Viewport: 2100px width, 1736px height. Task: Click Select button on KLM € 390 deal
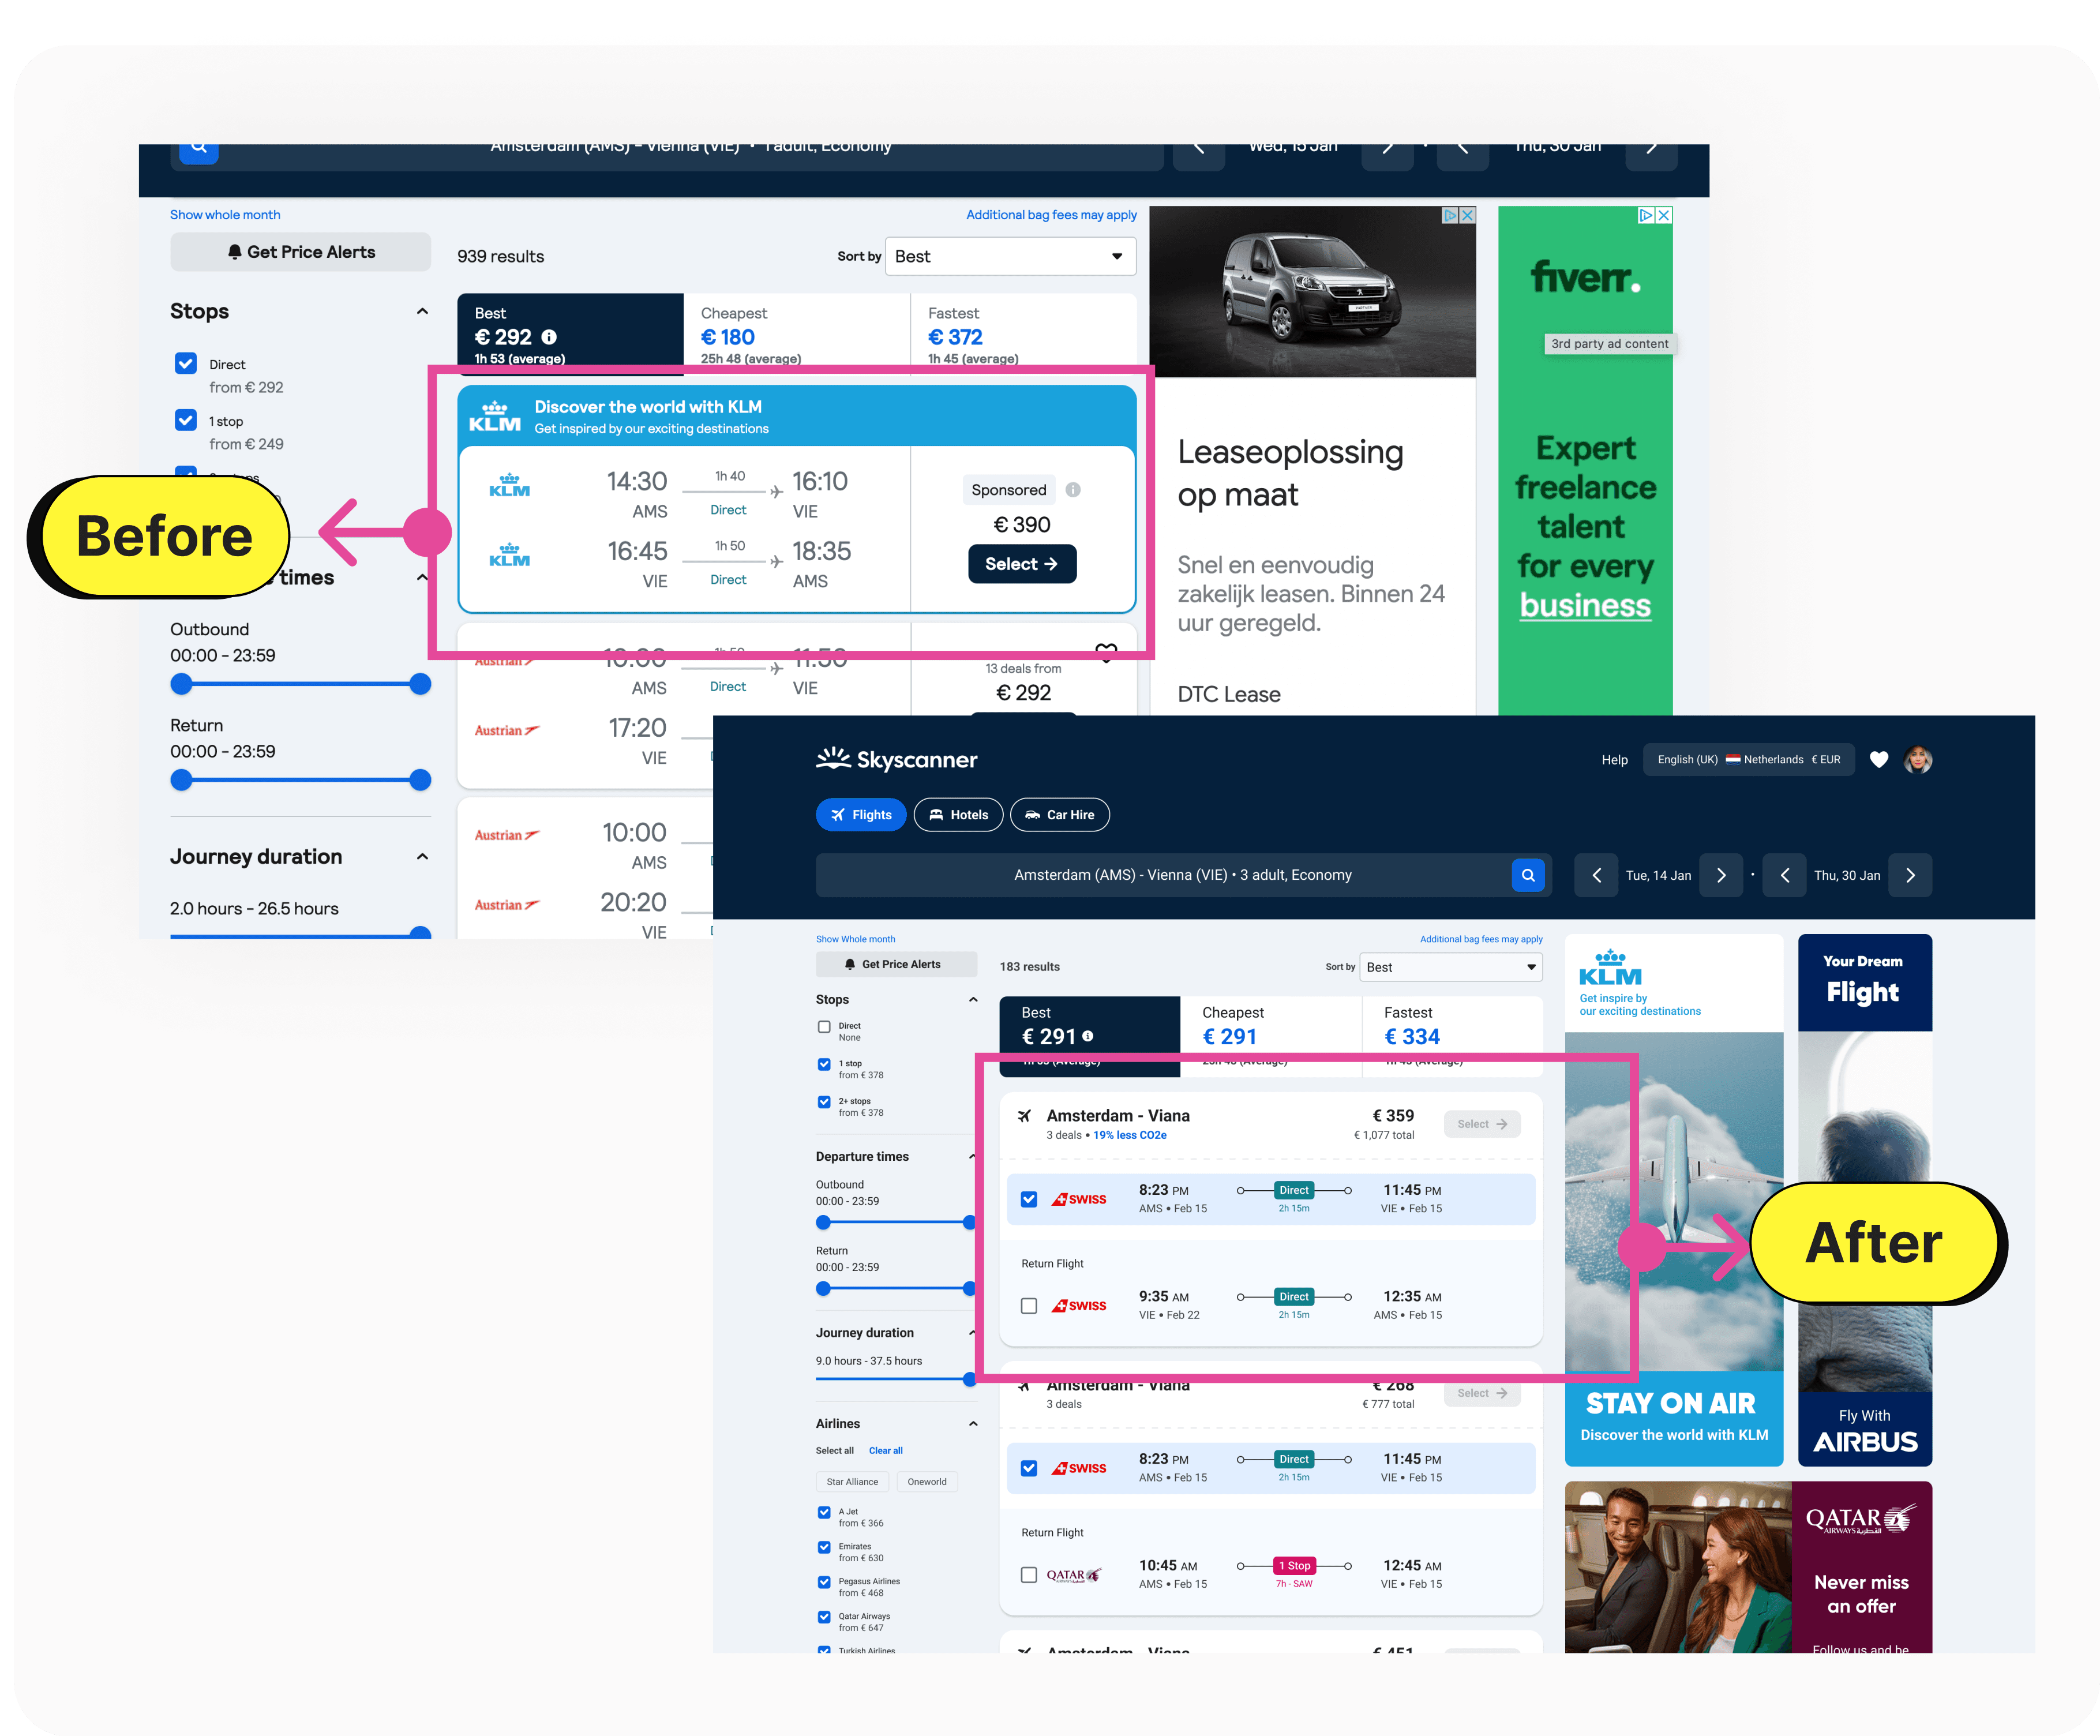click(x=1021, y=564)
